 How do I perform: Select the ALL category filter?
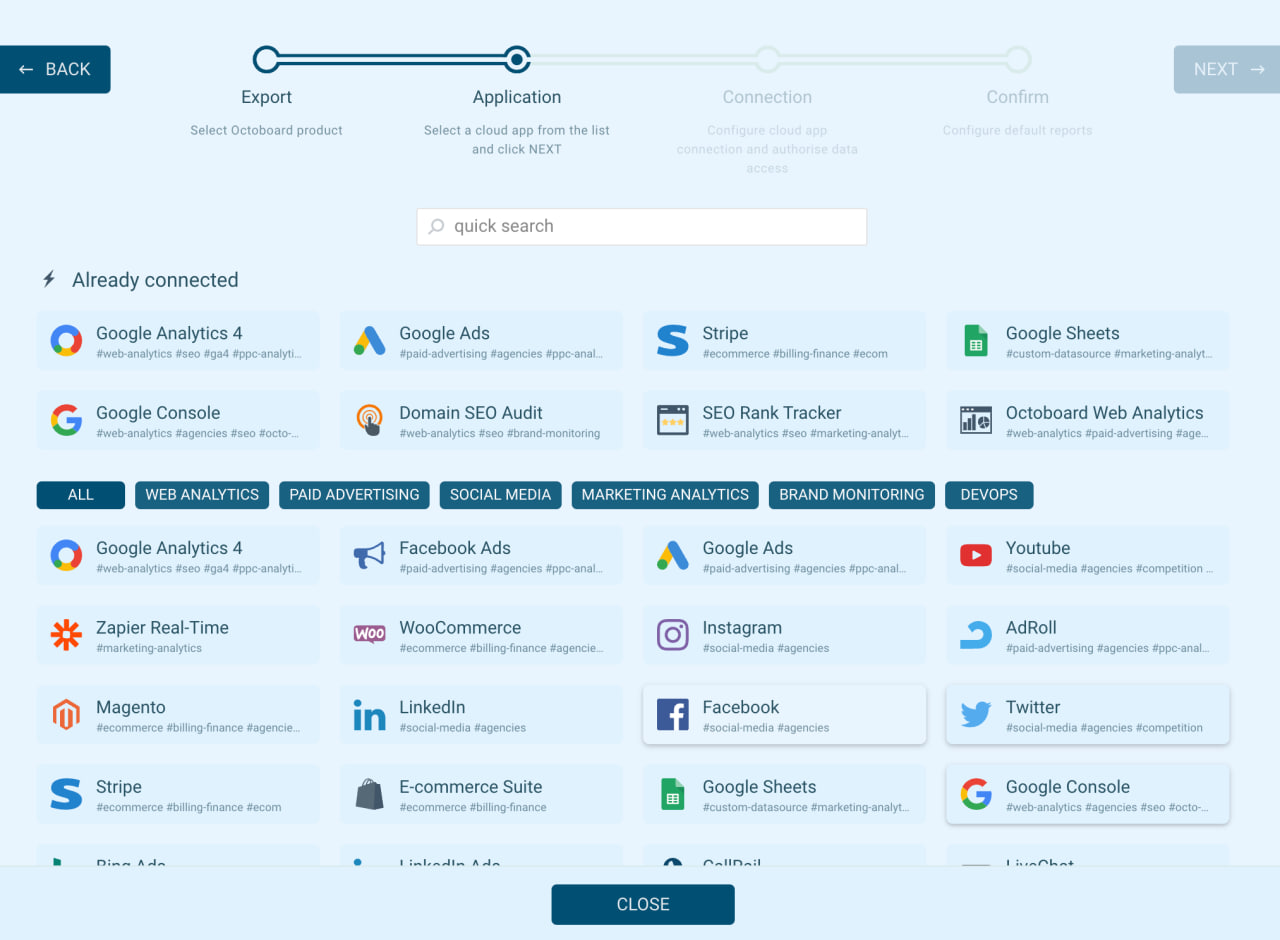tap(81, 495)
